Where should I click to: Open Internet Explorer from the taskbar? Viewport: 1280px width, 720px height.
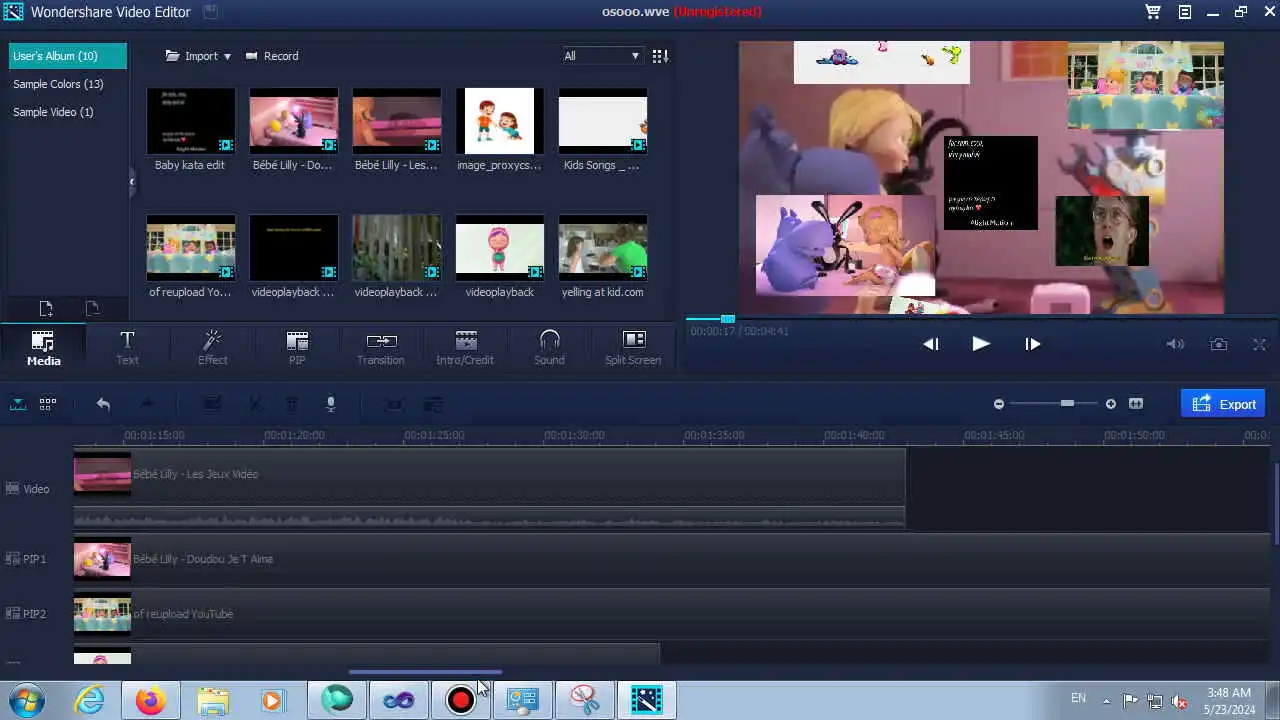pos(89,701)
